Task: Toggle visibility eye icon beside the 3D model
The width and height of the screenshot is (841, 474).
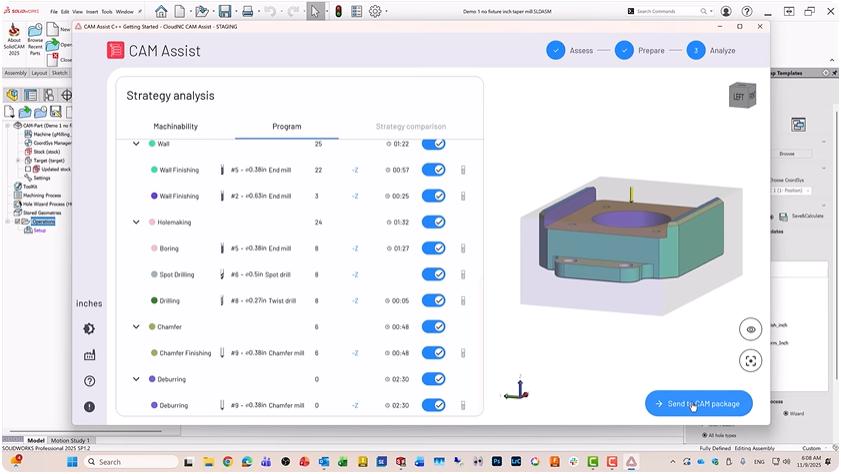Action: point(750,330)
